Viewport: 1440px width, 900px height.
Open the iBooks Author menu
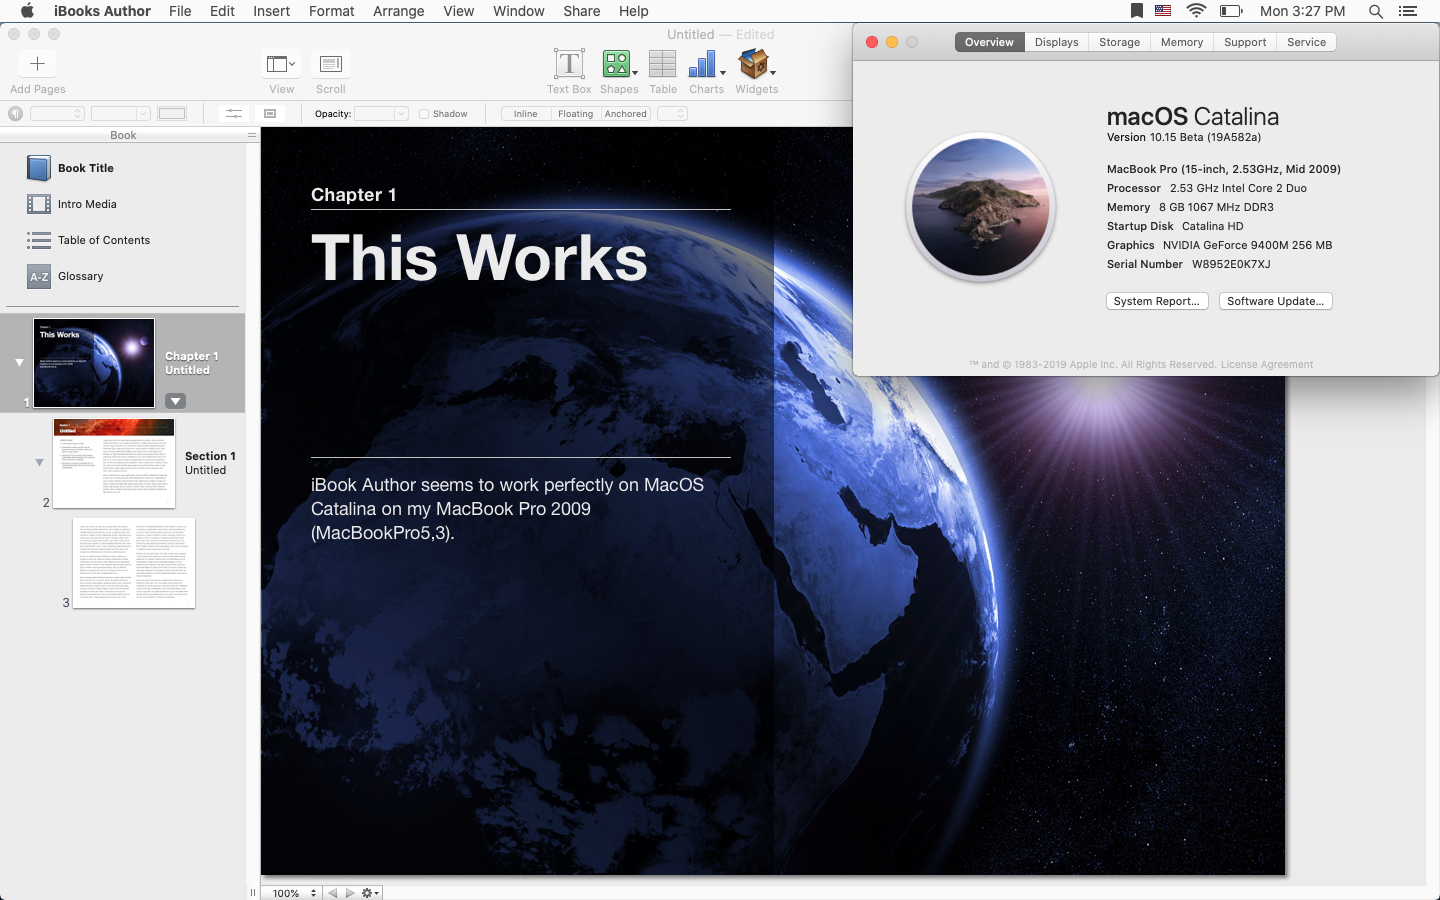click(x=102, y=11)
